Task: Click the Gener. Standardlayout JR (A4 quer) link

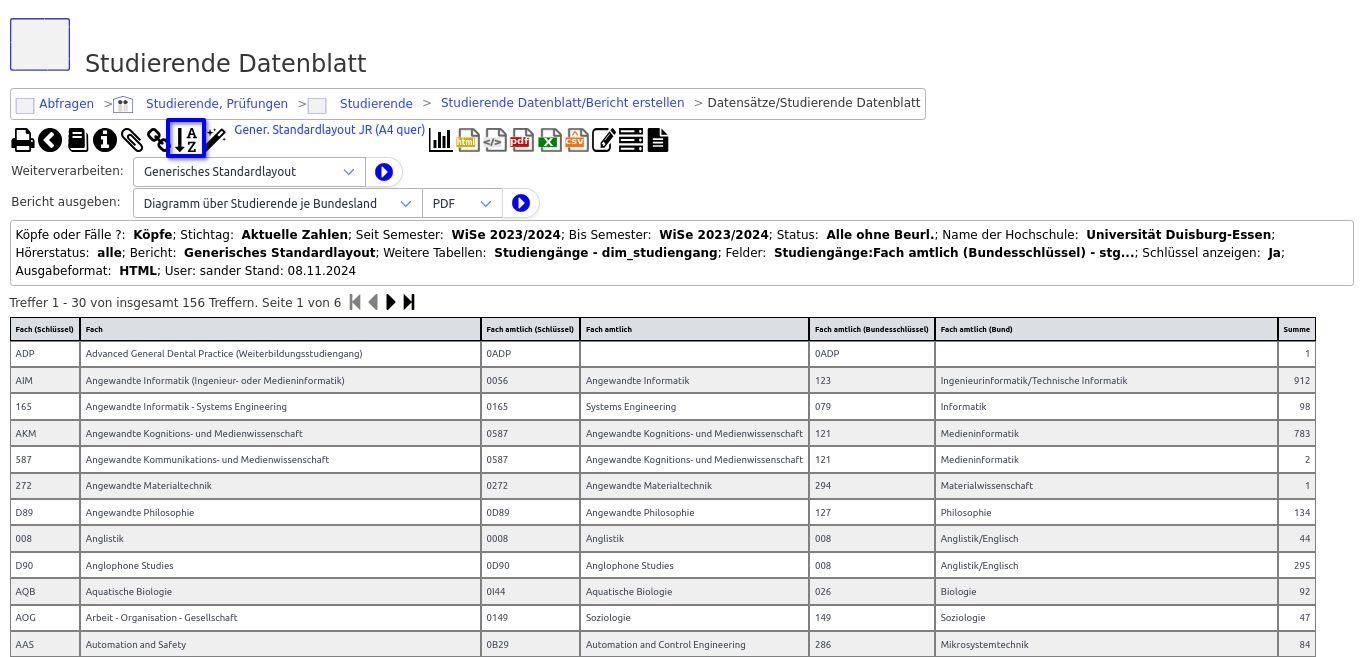Action: pos(329,130)
